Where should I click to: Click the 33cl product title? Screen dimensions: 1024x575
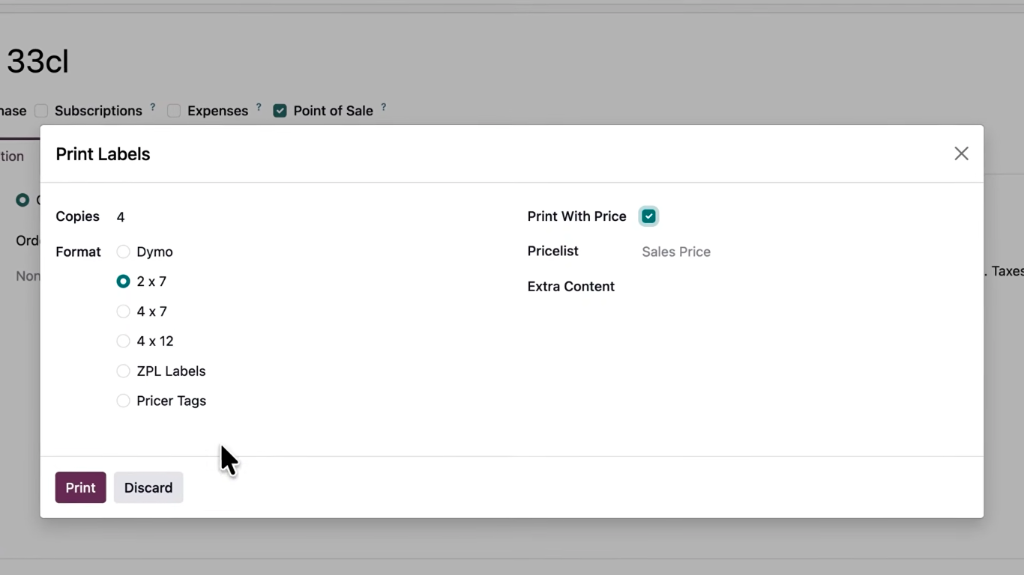[x=37, y=61]
